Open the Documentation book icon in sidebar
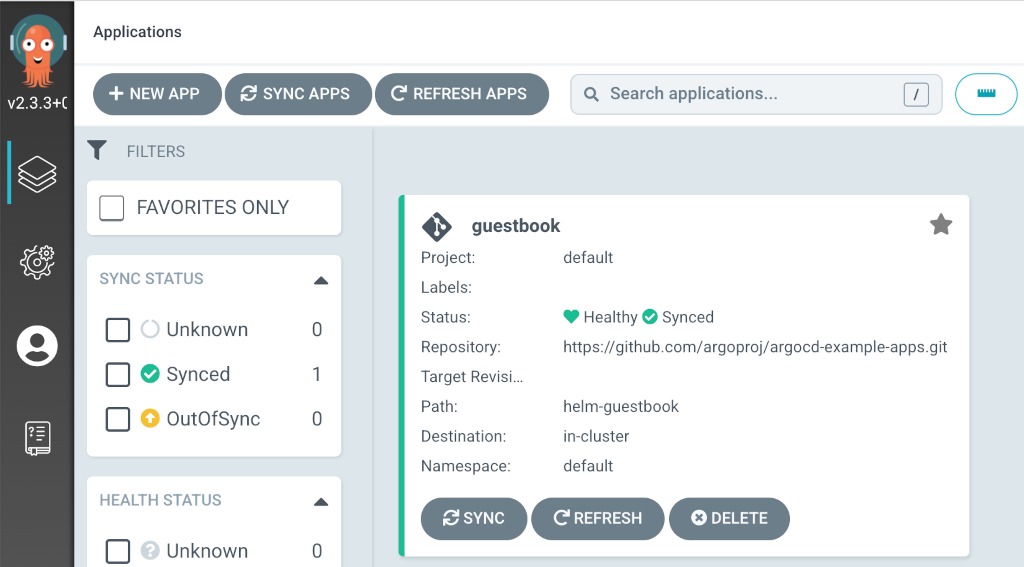This screenshot has width=1024, height=567. pos(38,438)
